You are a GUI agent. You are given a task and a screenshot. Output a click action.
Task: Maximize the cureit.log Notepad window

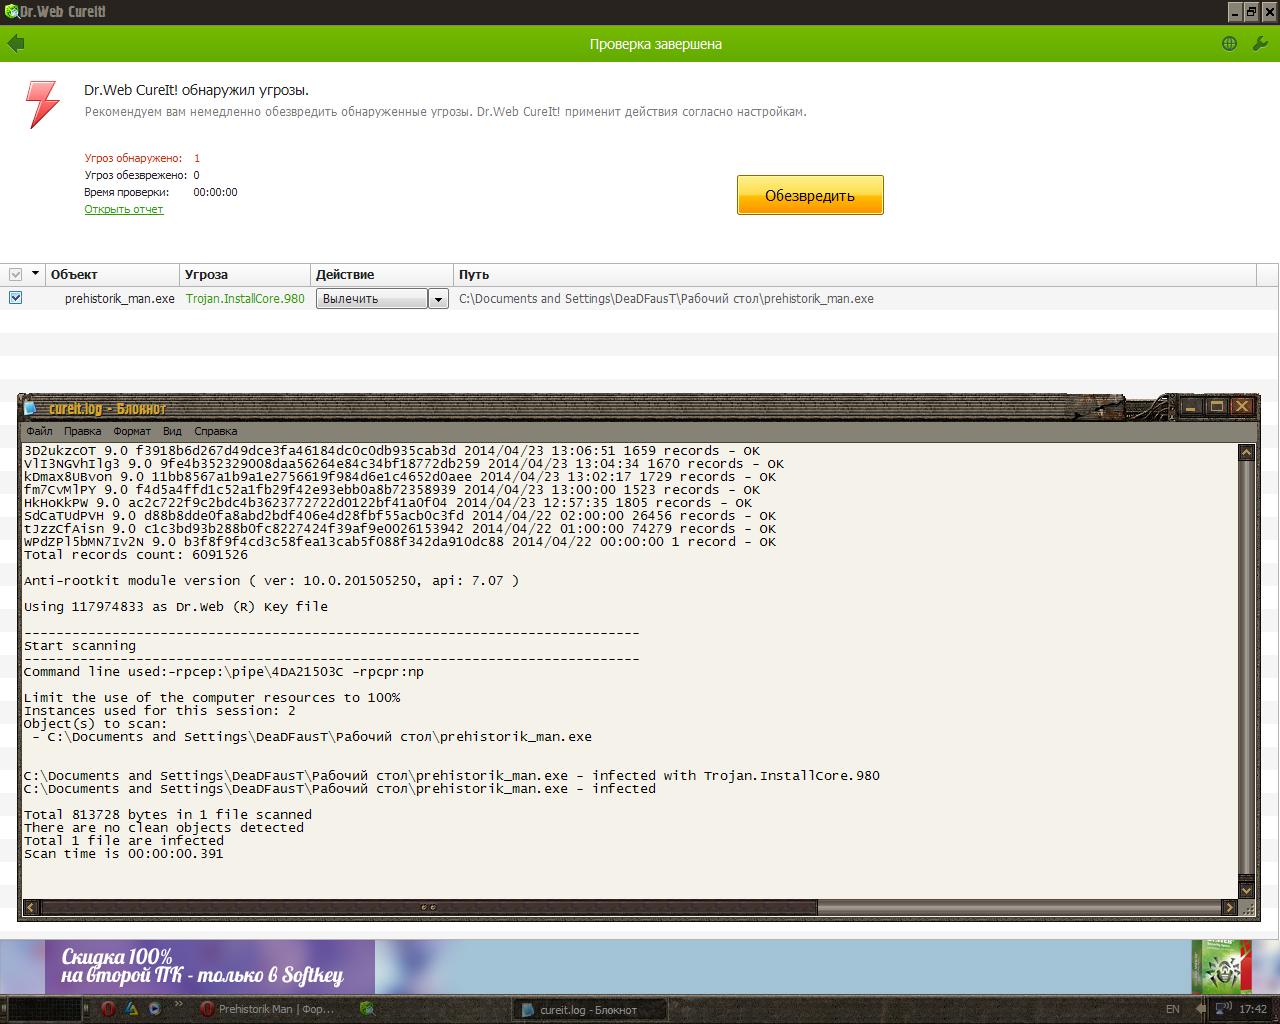(x=1216, y=406)
